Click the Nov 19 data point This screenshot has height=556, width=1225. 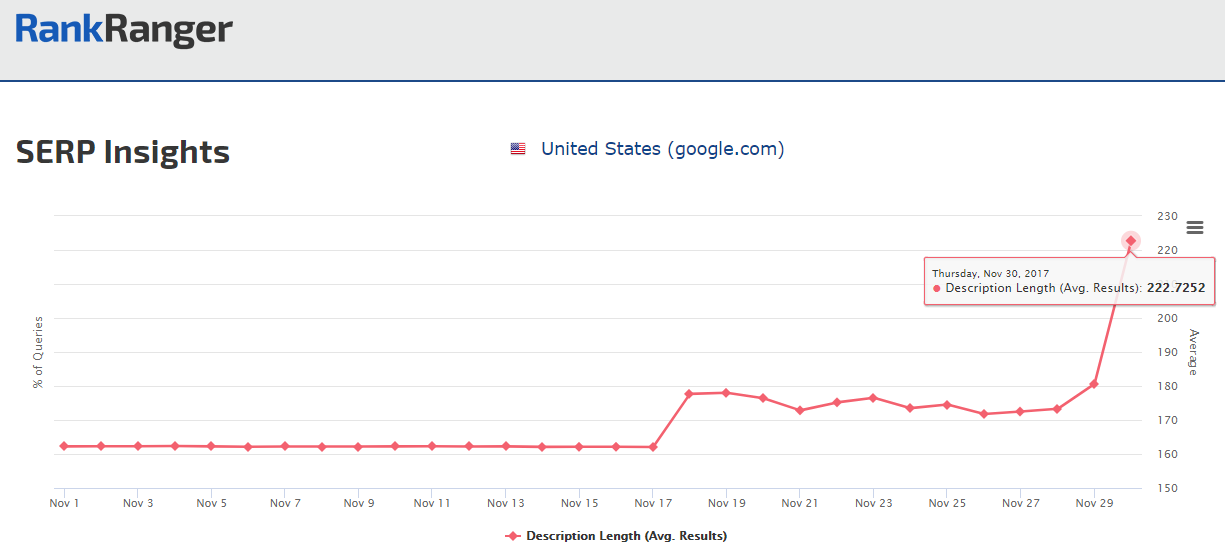(726, 393)
